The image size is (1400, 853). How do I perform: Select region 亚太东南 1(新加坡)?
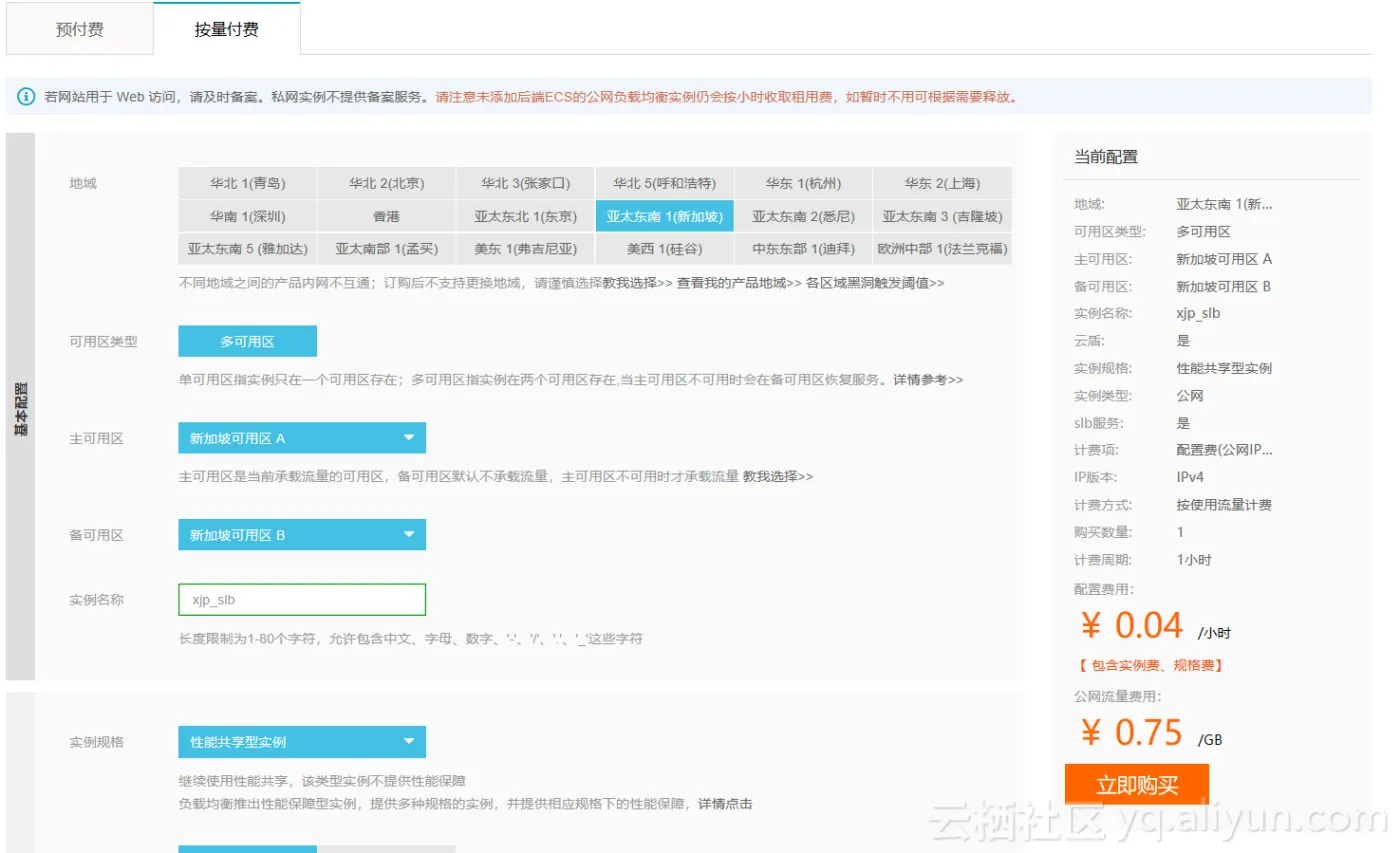(665, 216)
